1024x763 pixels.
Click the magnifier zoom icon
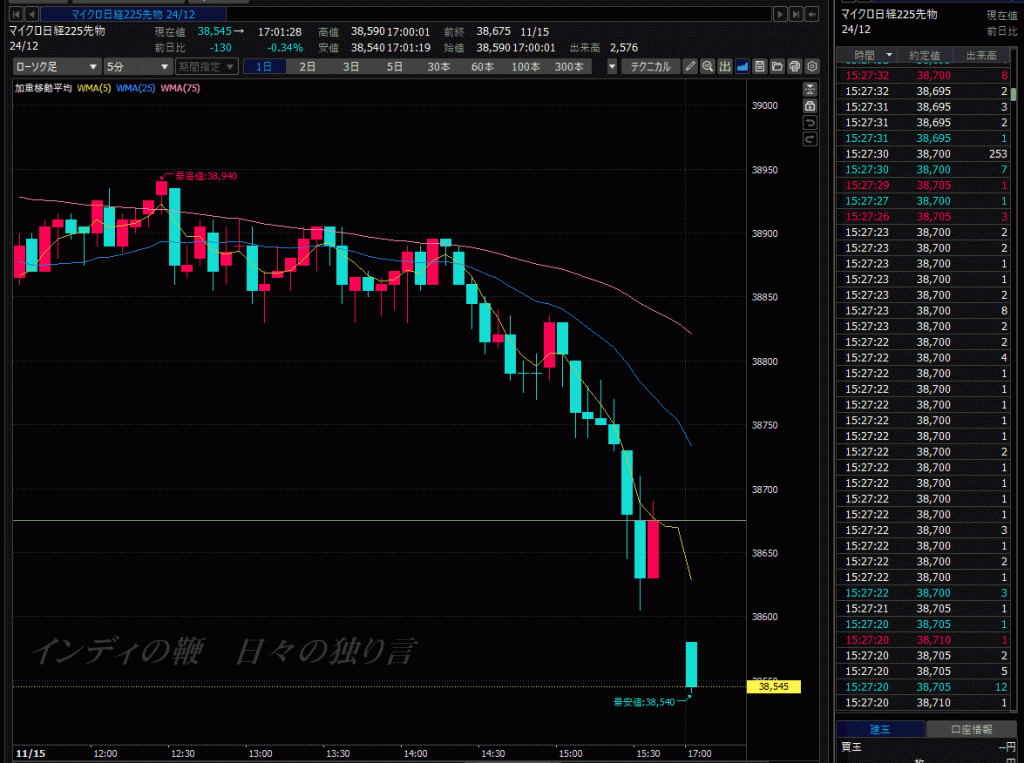[x=707, y=67]
